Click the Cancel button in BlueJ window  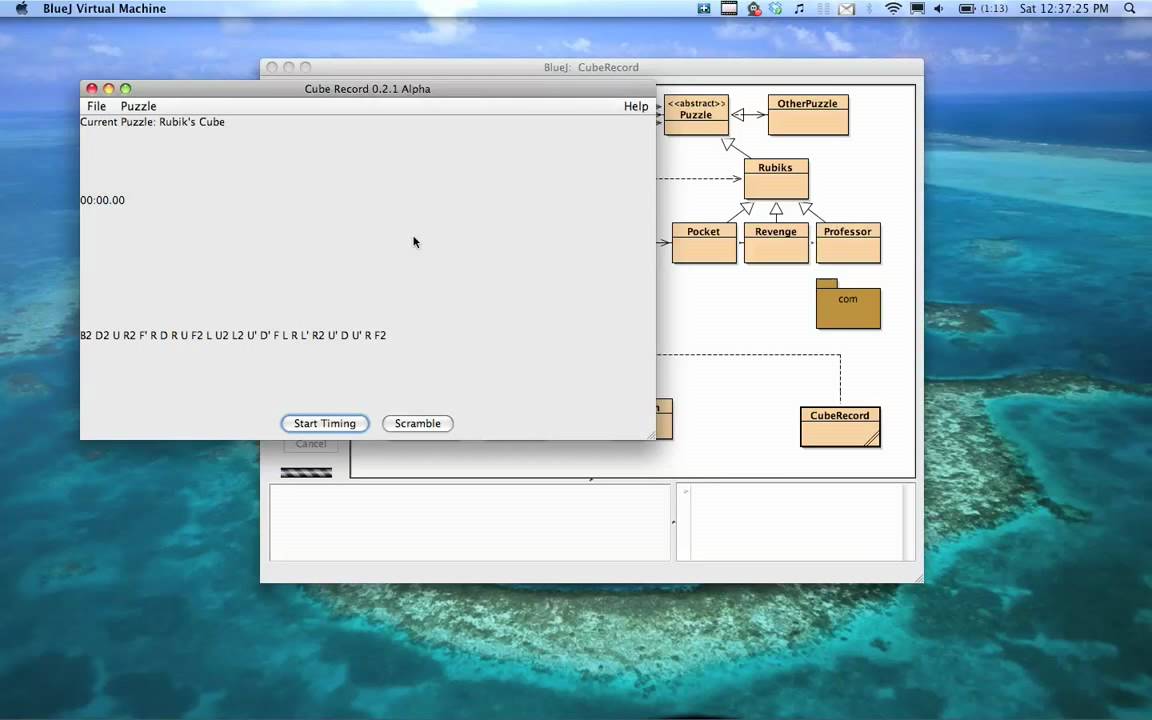(x=311, y=445)
